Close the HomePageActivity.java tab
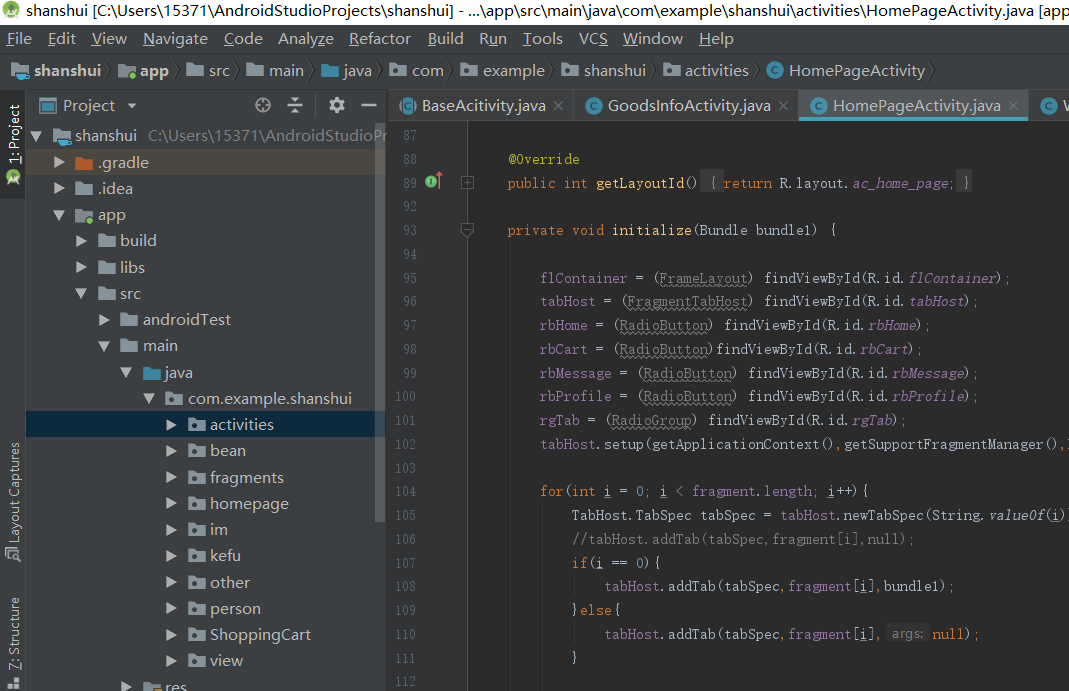1069x691 pixels. (1013, 106)
